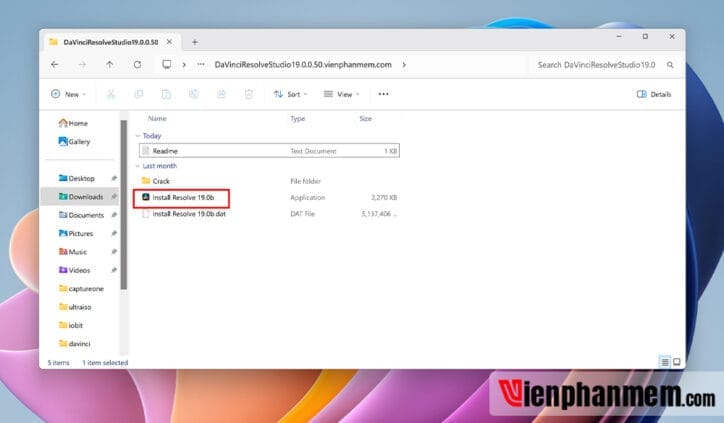Open the New item dropdown

pyautogui.click(x=68, y=94)
